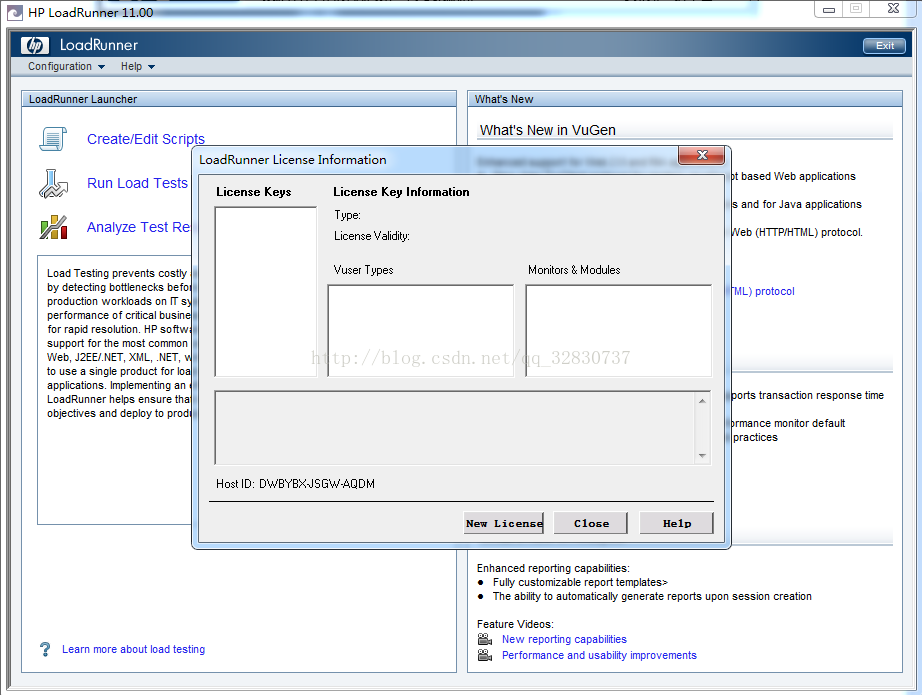Click the 'License Key Information' heading
This screenshot has width=922, height=695.
tap(401, 192)
